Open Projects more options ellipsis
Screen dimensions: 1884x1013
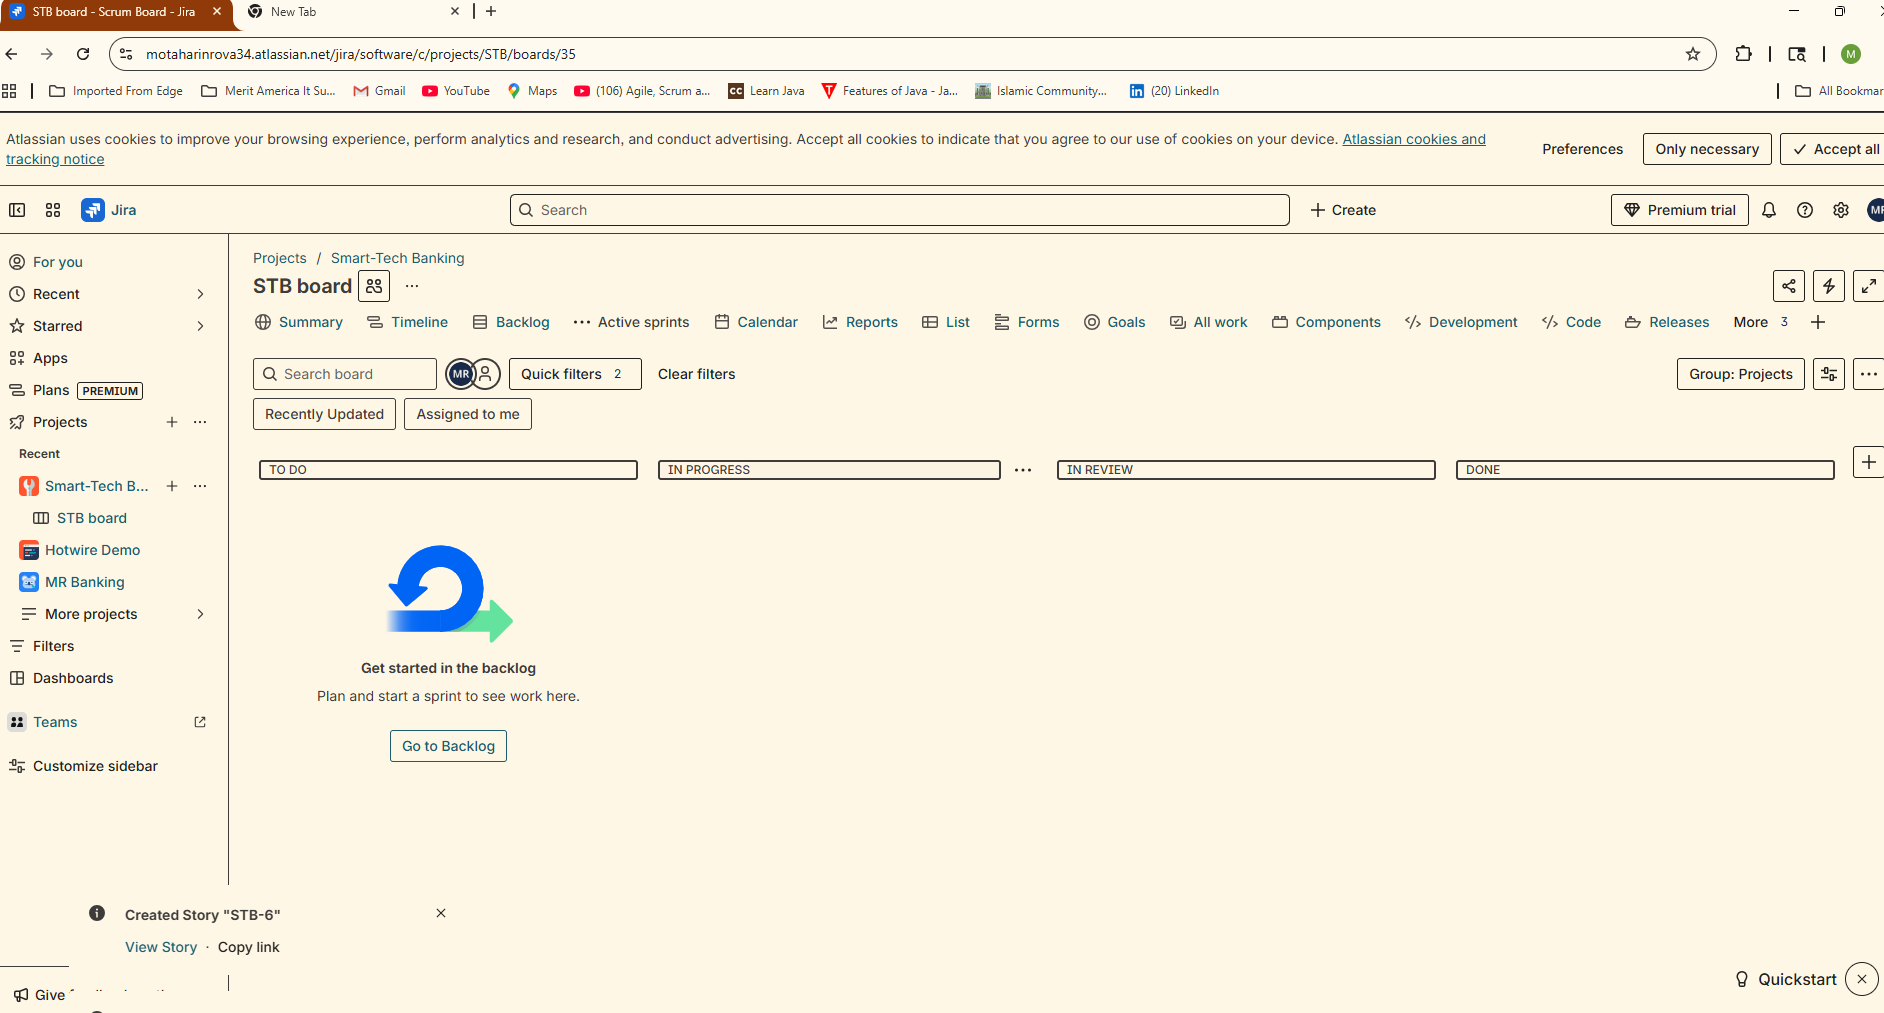pyautogui.click(x=200, y=422)
